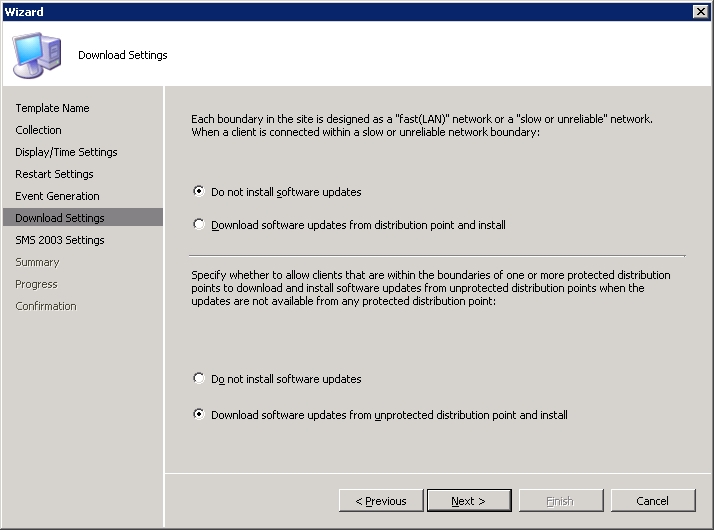Open Restart Settings step
Screen dimensions: 714x530
pos(54,174)
